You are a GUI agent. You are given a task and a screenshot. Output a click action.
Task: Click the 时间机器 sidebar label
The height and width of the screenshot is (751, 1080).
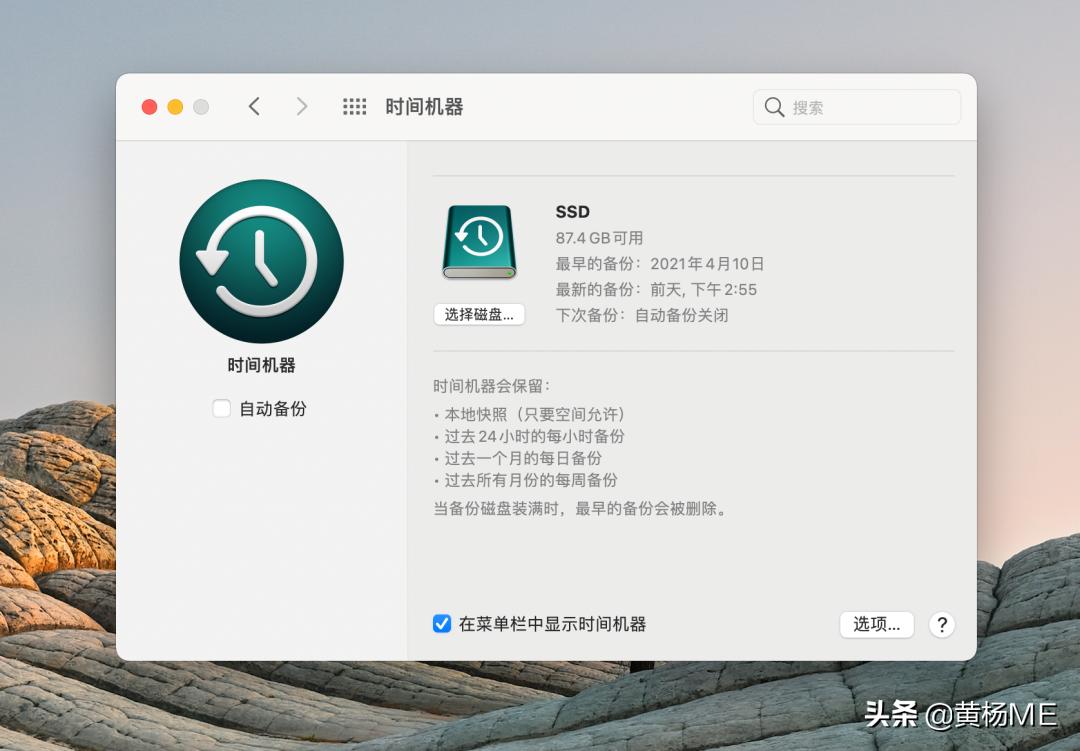pyautogui.click(x=261, y=364)
